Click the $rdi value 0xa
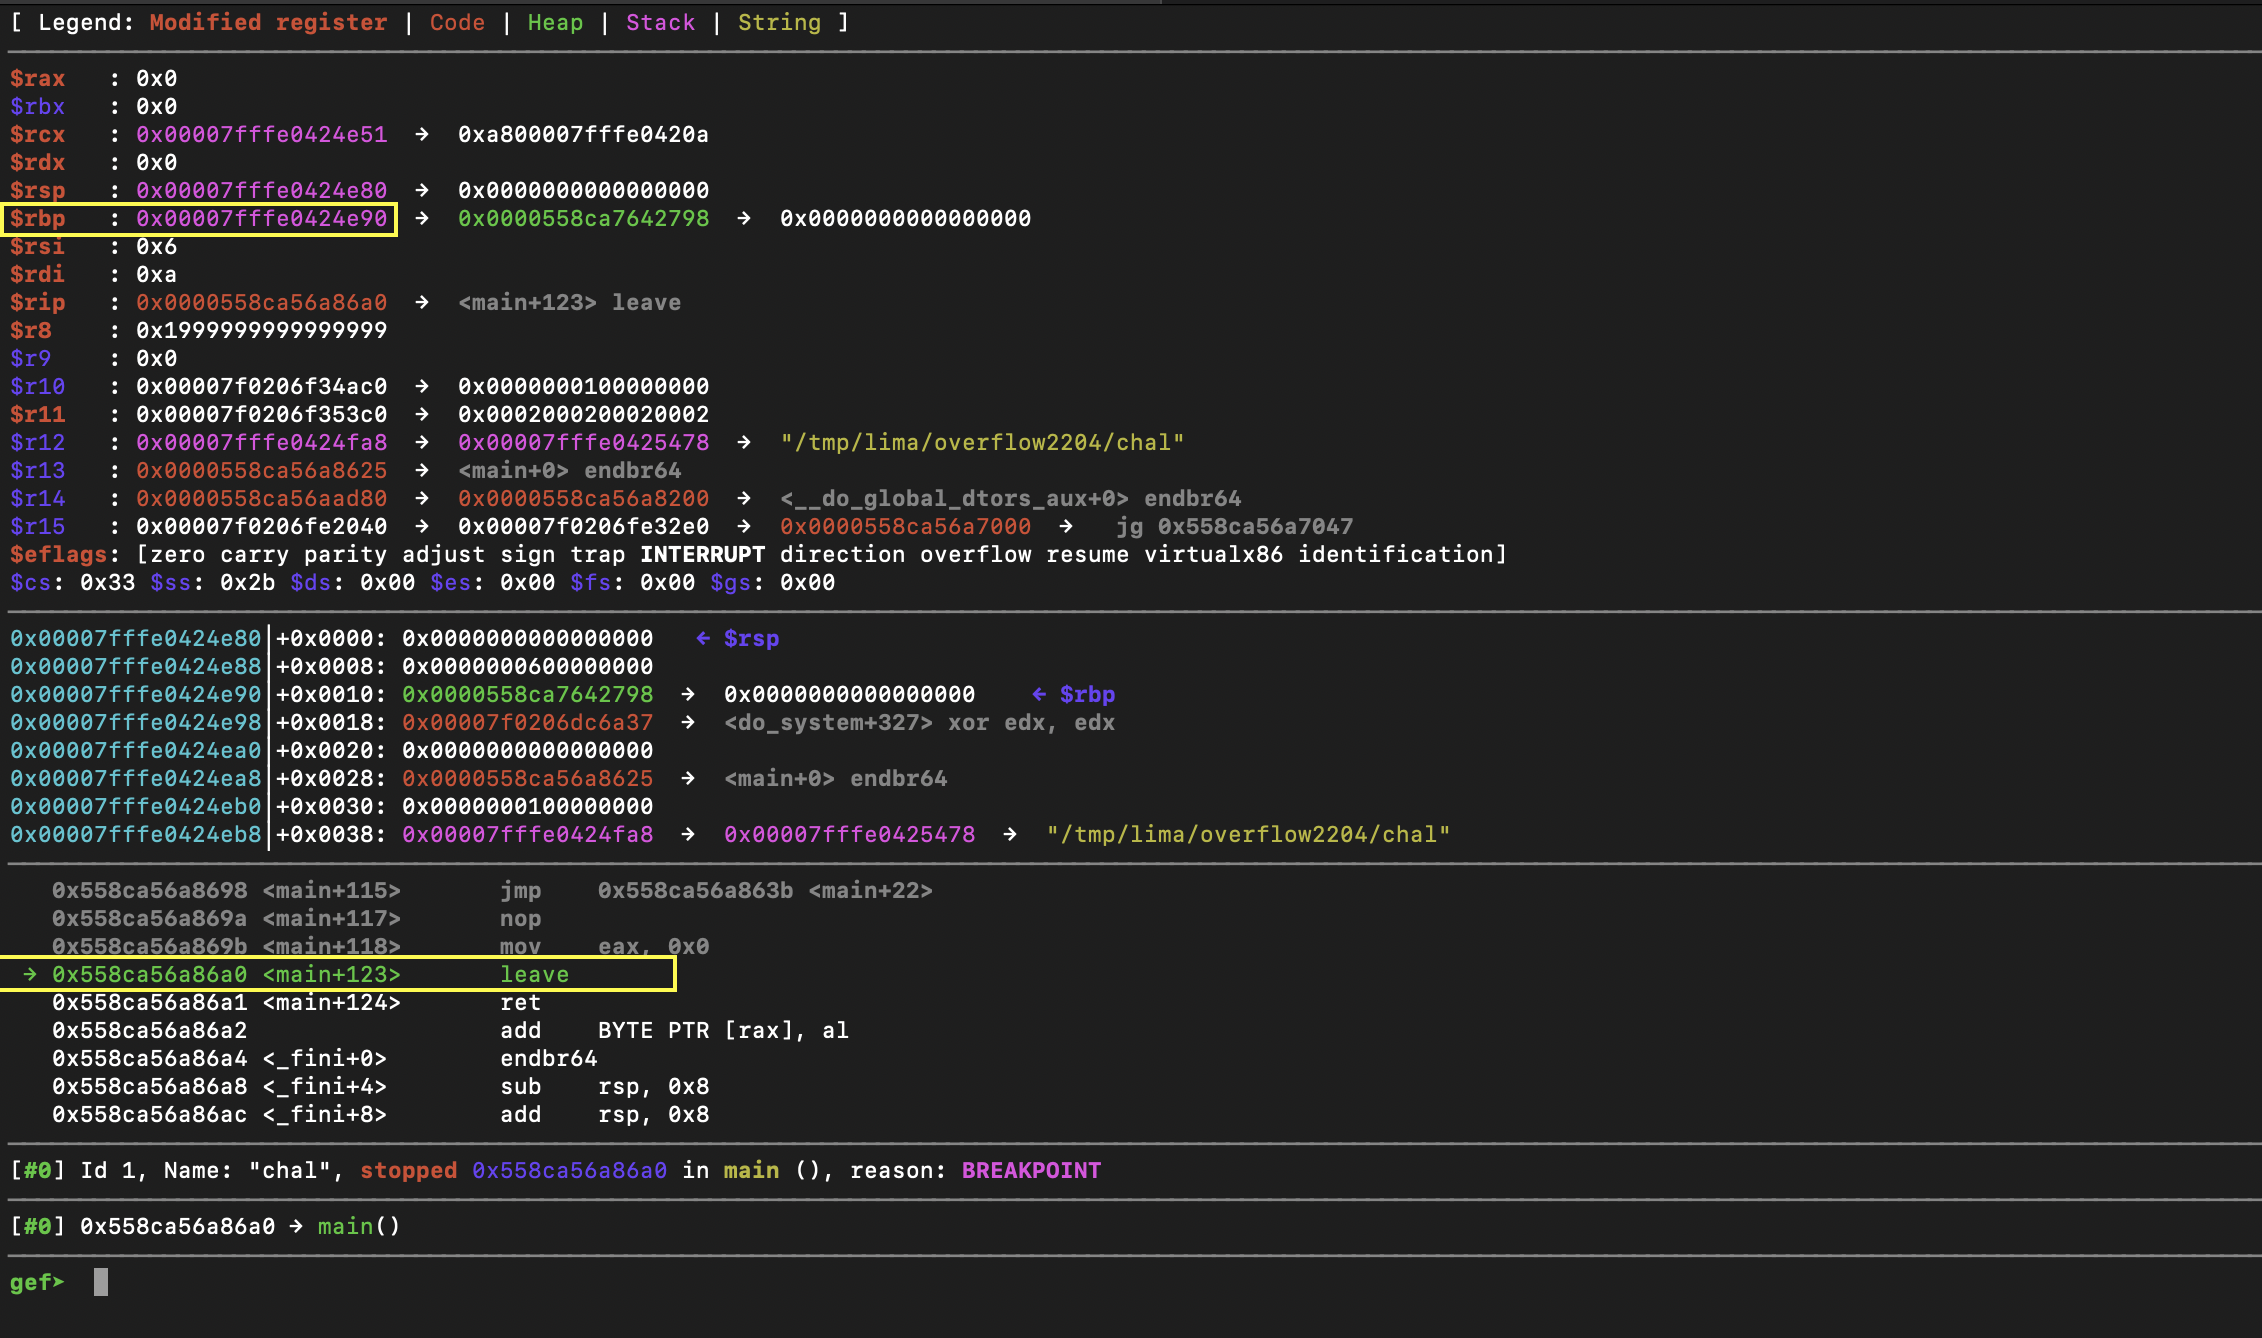The height and width of the screenshot is (1338, 2262). click(x=157, y=274)
